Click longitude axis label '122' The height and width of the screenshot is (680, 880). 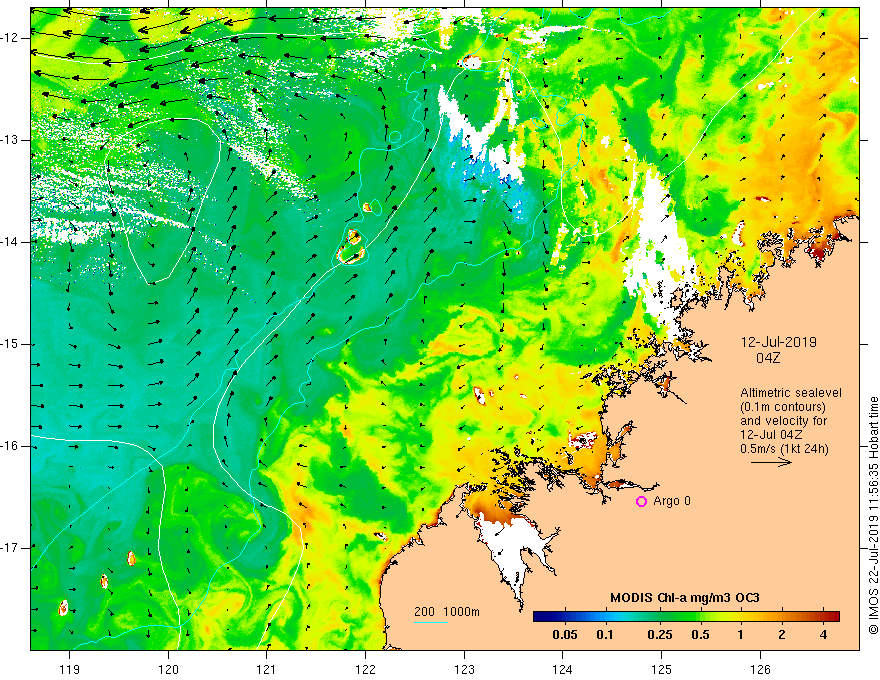click(365, 670)
